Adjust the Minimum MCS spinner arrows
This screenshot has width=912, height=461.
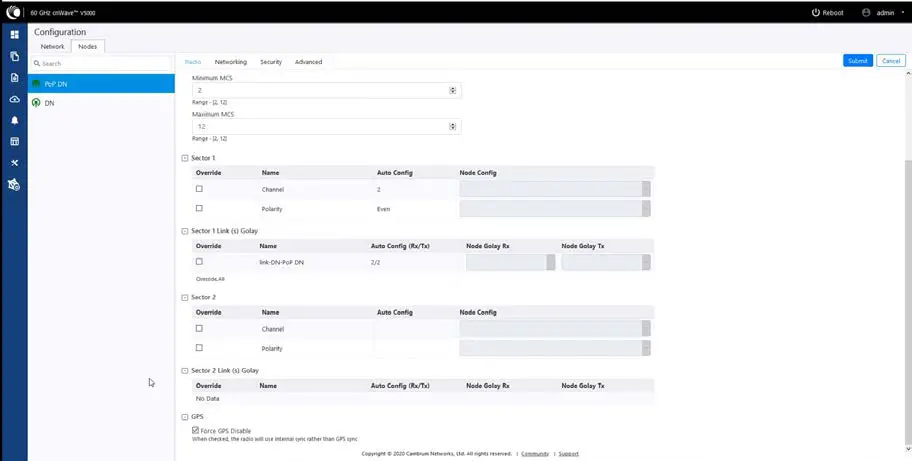coord(453,90)
